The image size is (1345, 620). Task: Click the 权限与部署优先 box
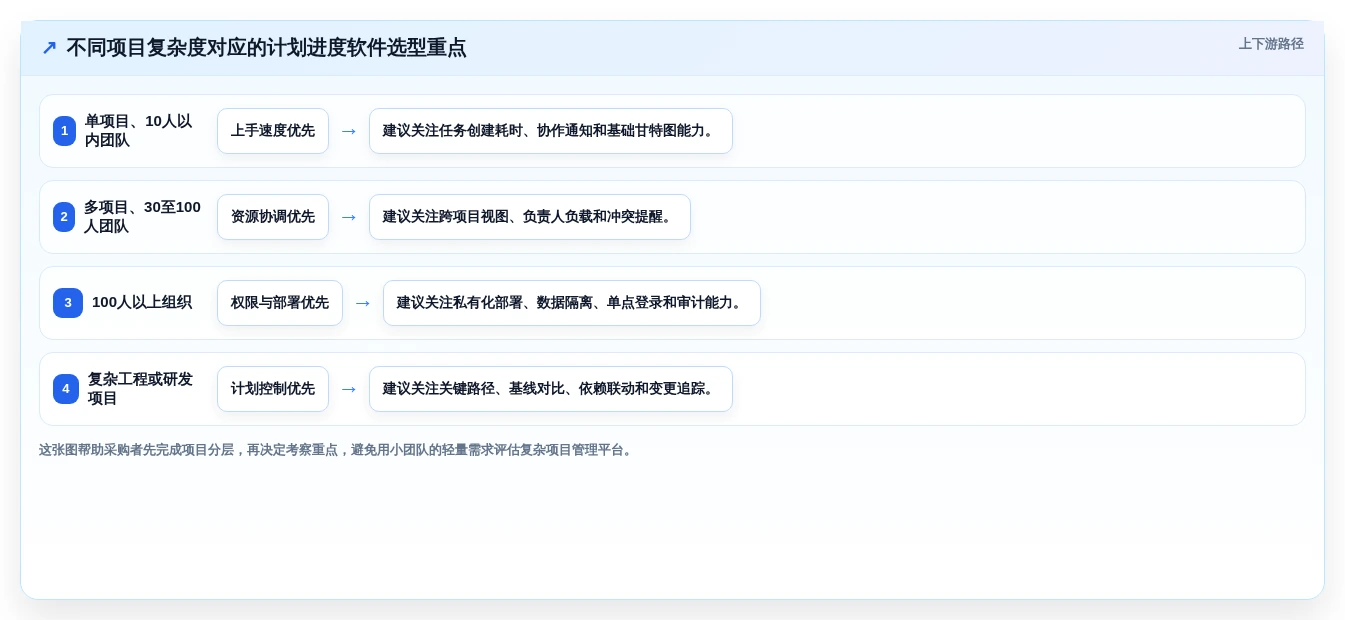pyautogui.click(x=280, y=303)
